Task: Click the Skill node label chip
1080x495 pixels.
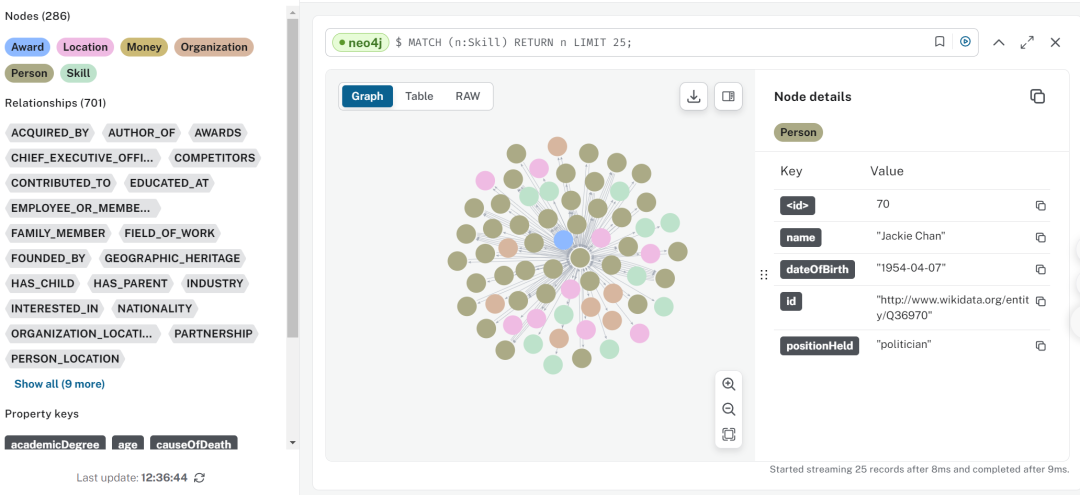Action: tap(77, 73)
